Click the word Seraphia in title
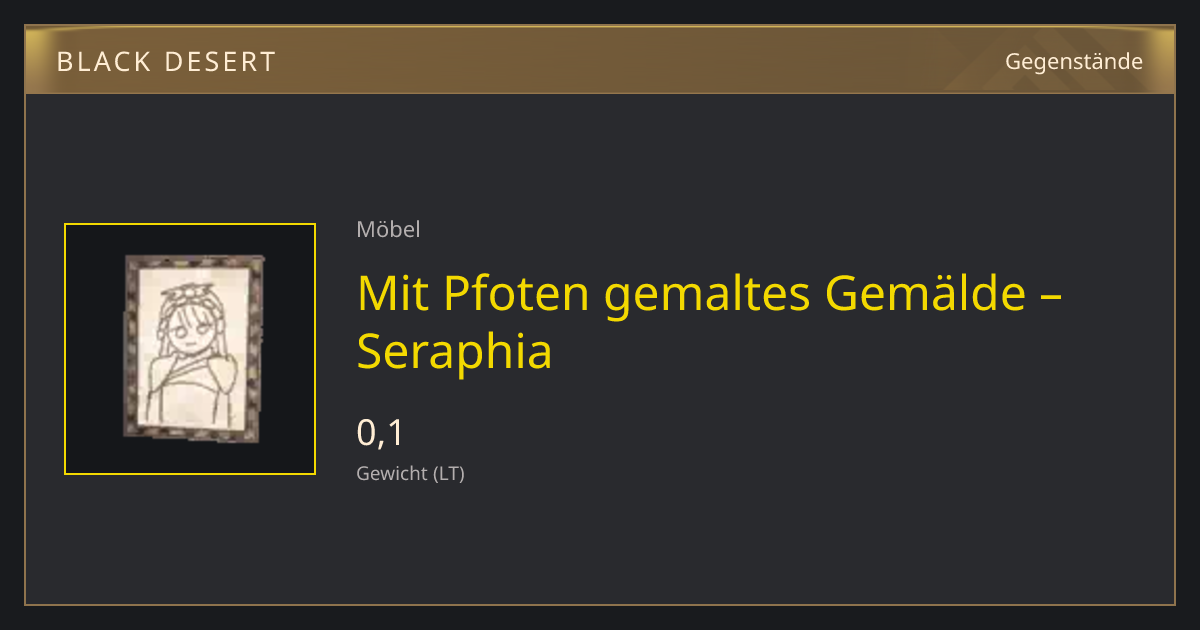The width and height of the screenshot is (1200, 630). 455,352
